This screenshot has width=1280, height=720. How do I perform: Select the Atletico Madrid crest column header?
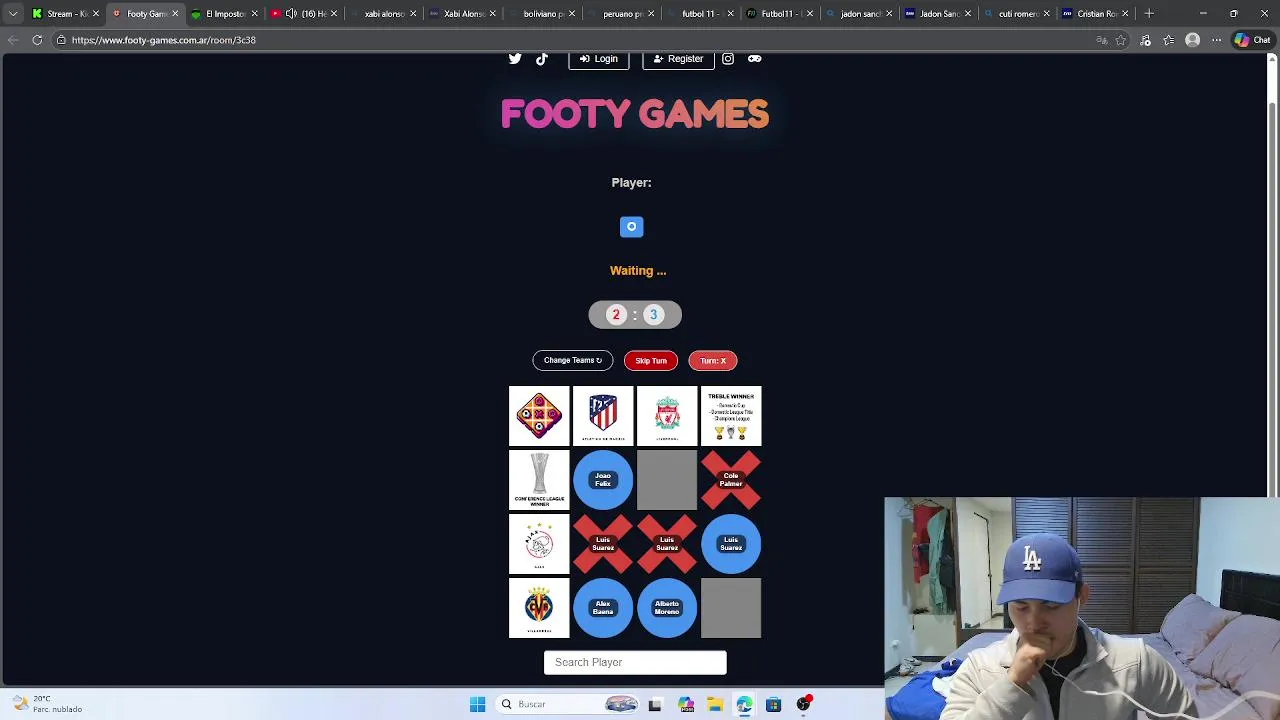tap(603, 416)
